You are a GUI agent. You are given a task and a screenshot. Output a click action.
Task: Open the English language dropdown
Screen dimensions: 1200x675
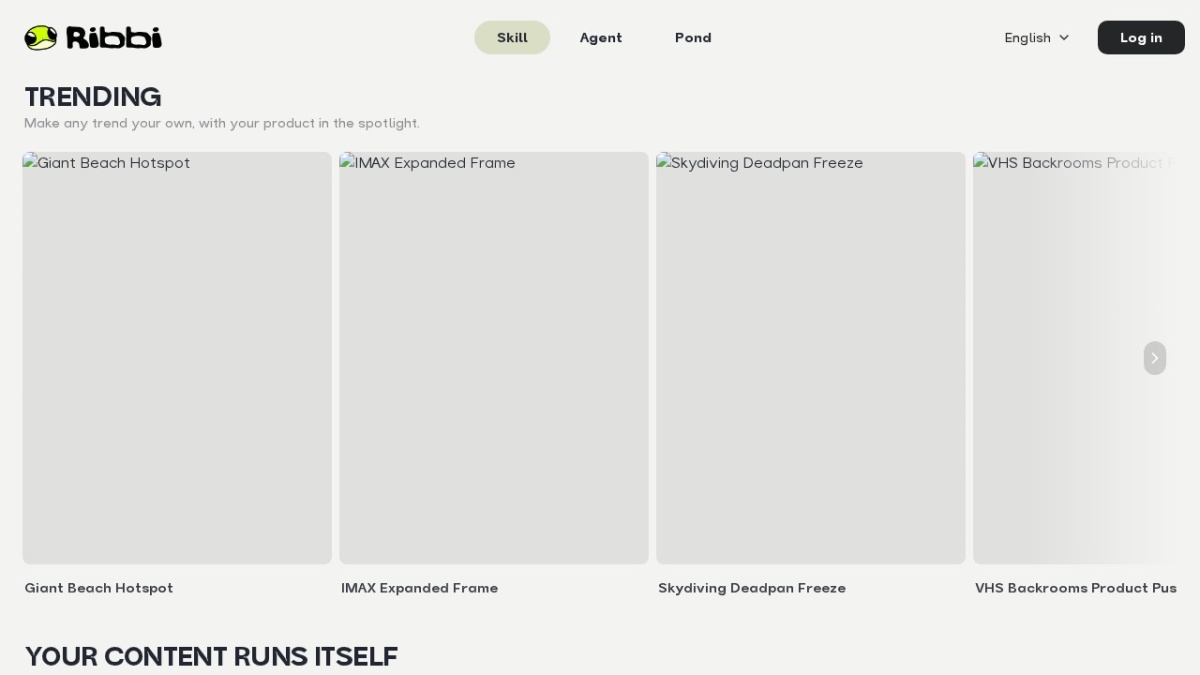click(x=1037, y=38)
